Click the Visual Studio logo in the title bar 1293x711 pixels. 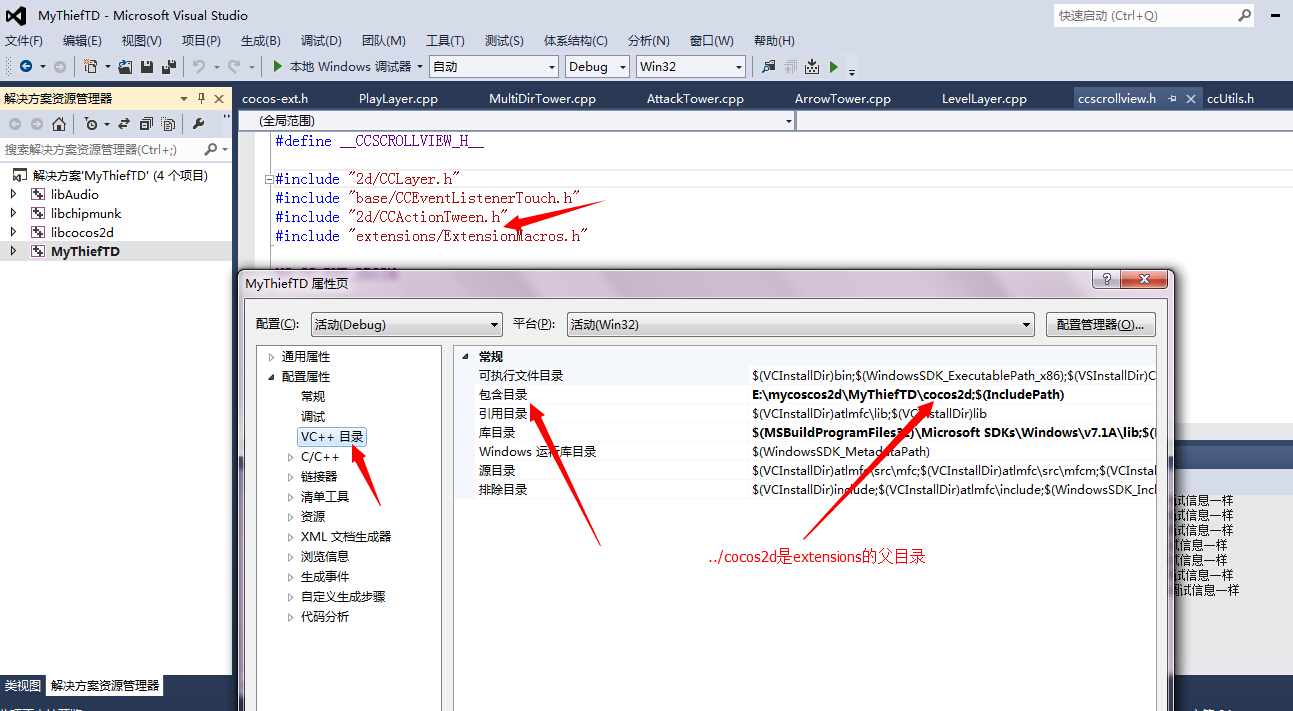(17, 15)
